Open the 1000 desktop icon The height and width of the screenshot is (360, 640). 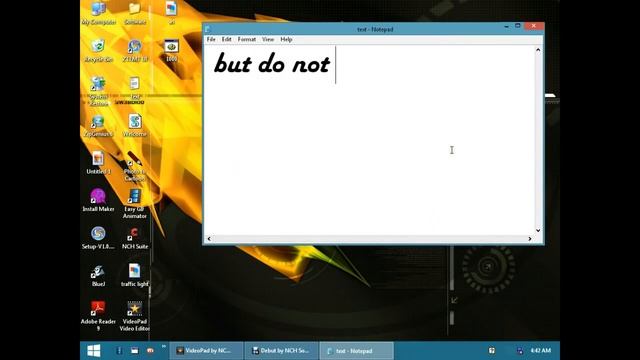(171, 50)
